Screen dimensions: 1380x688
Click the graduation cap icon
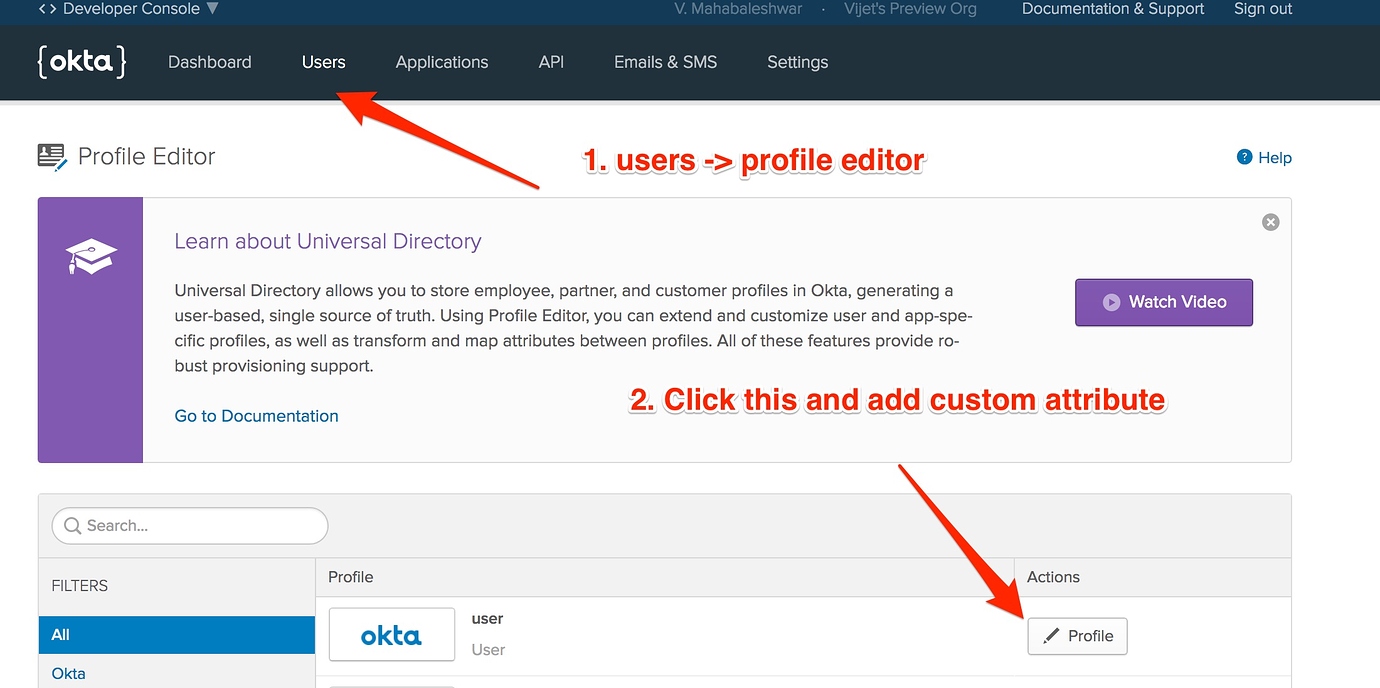point(91,257)
